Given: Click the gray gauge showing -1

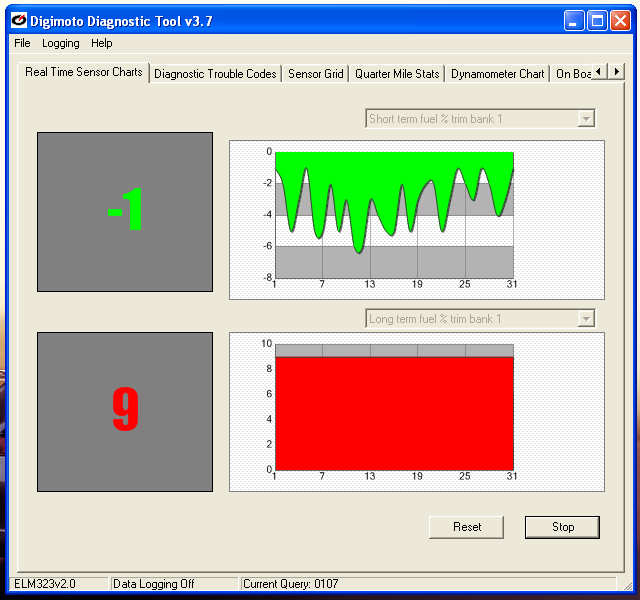Looking at the screenshot, I should click(x=125, y=212).
